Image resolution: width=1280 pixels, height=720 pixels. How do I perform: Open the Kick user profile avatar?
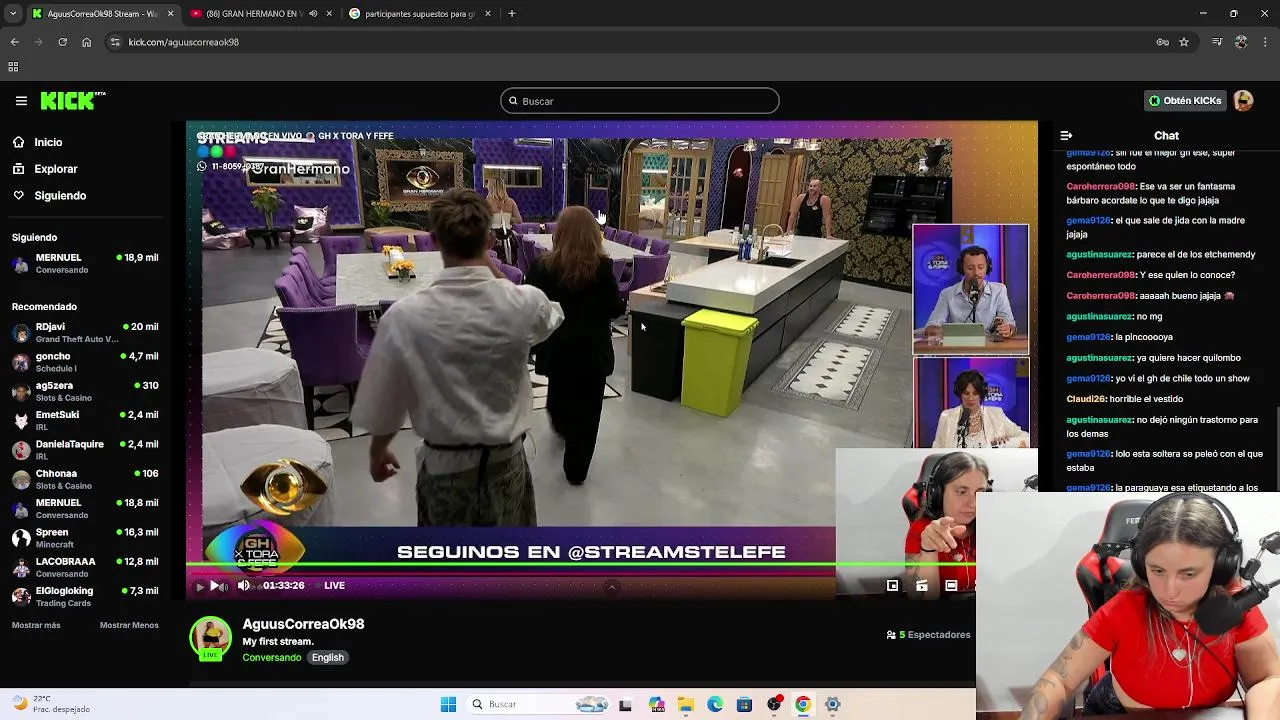click(1243, 100)
